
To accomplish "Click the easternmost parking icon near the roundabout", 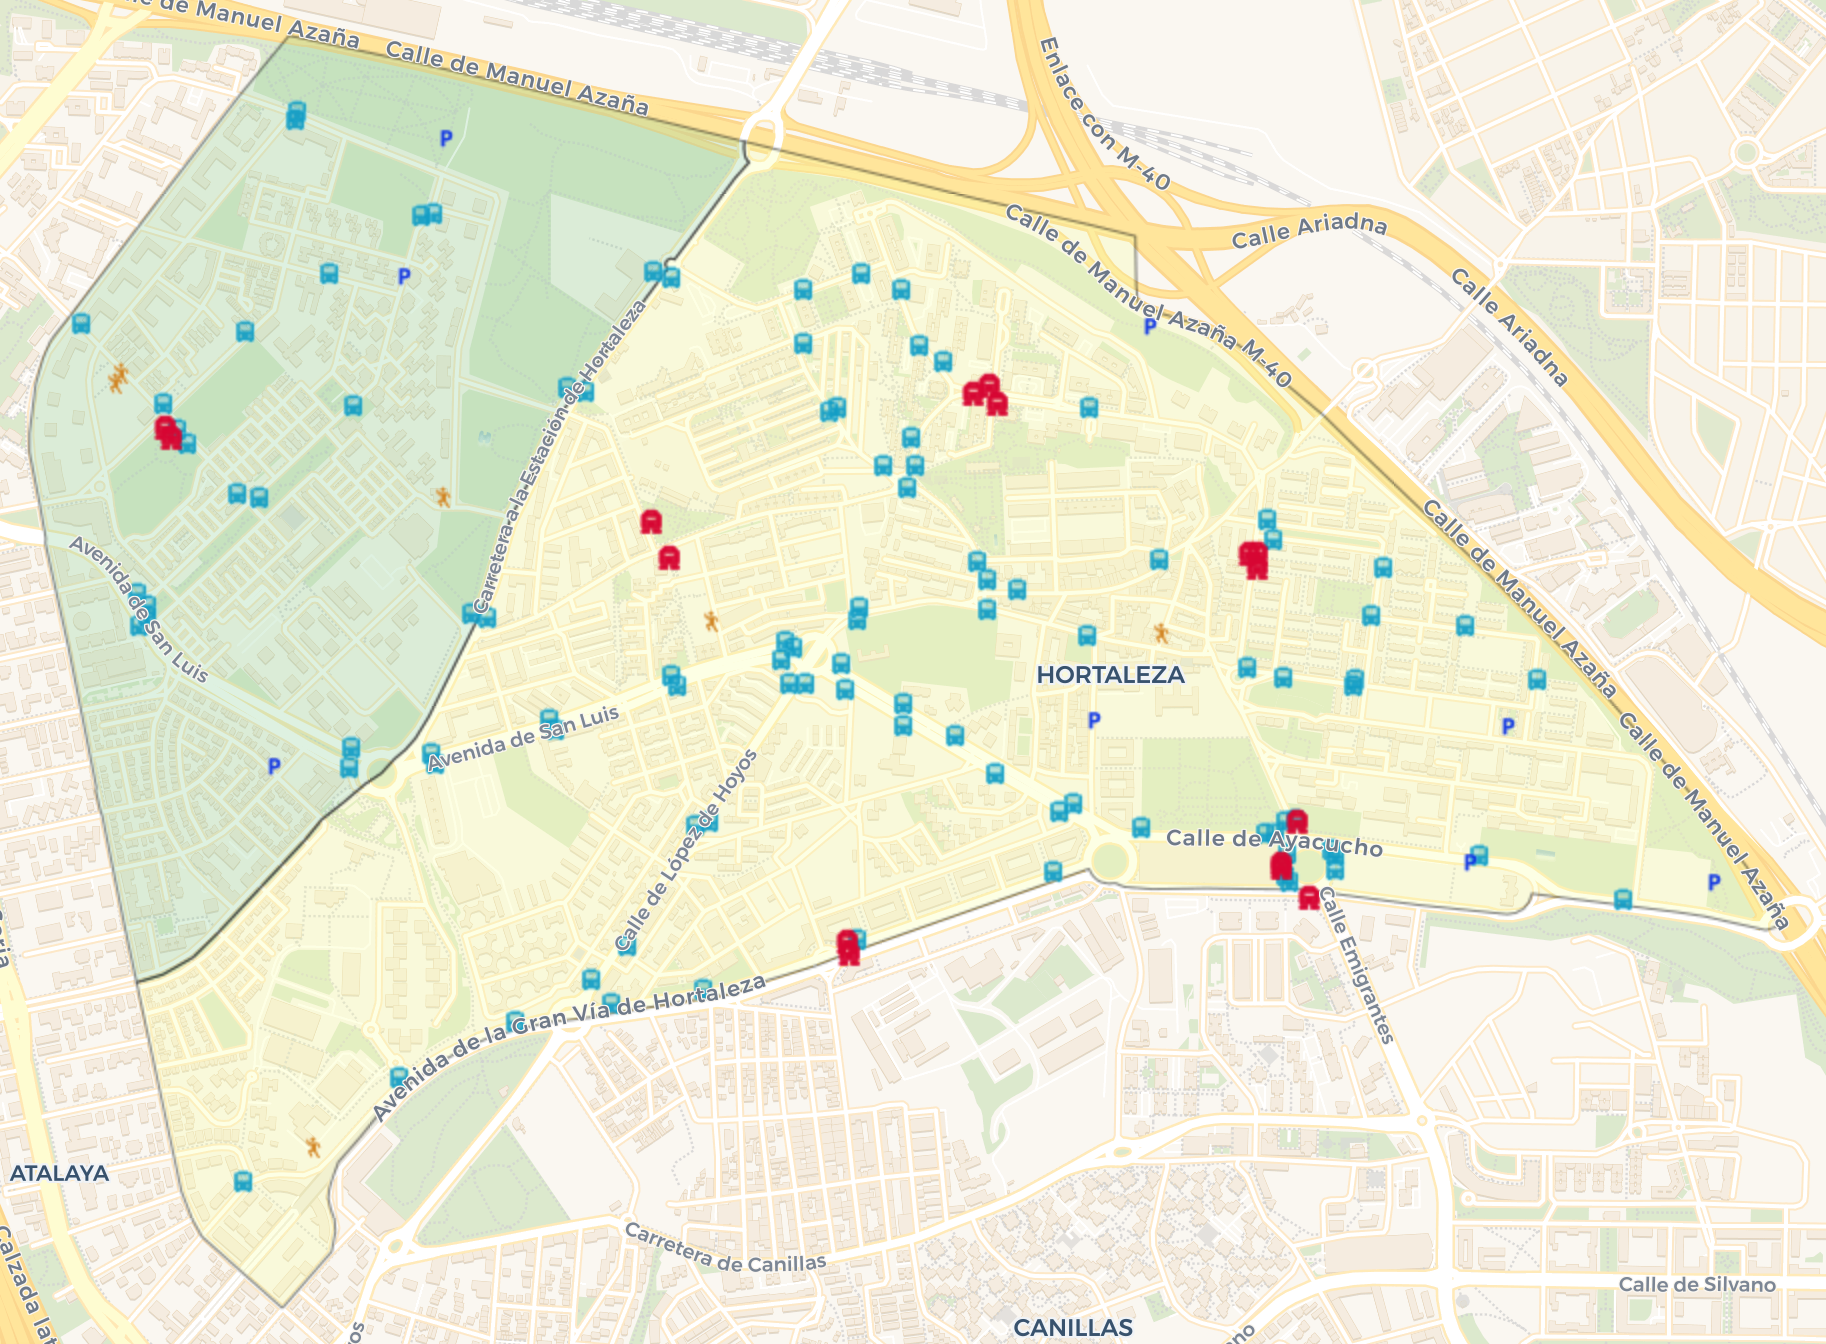I will [1714, 882].
